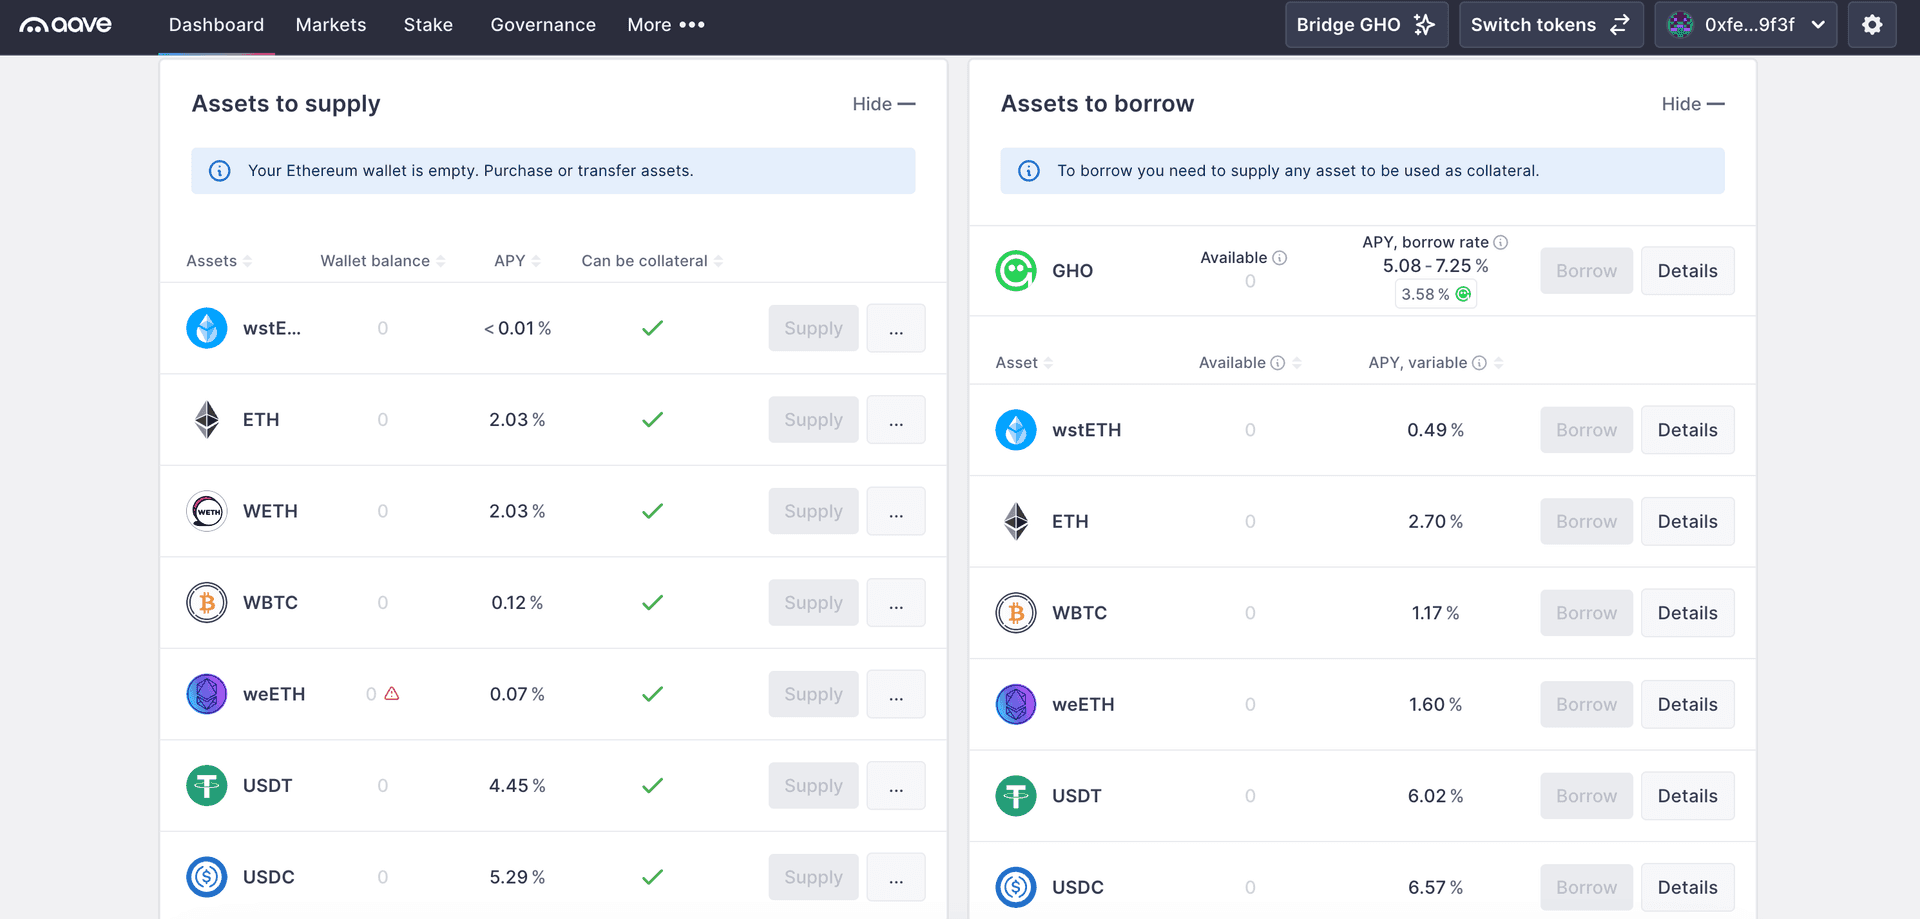The width and height of the screenshot is (1920, 919).
Task: Click the WBTC coin icon in supply list
Action: (206, 602)
